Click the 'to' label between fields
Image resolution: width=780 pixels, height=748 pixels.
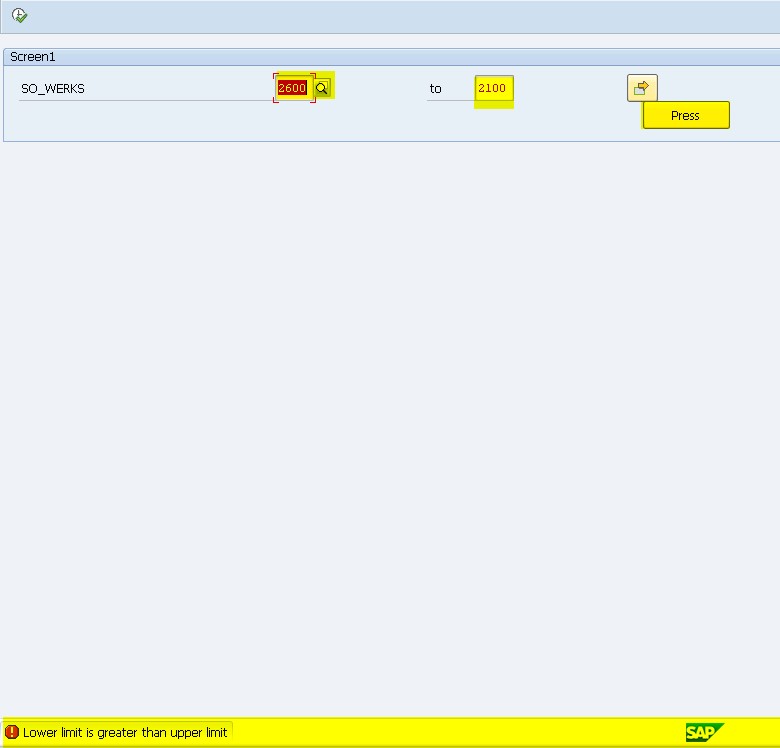point(435,89)
